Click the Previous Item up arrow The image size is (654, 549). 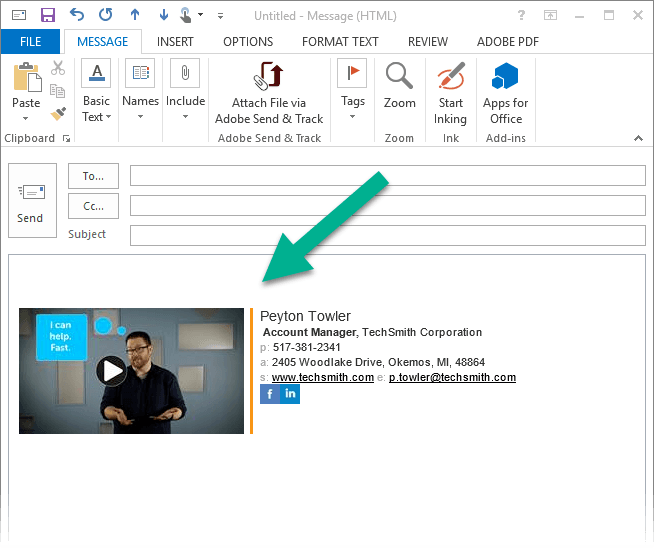135,15
